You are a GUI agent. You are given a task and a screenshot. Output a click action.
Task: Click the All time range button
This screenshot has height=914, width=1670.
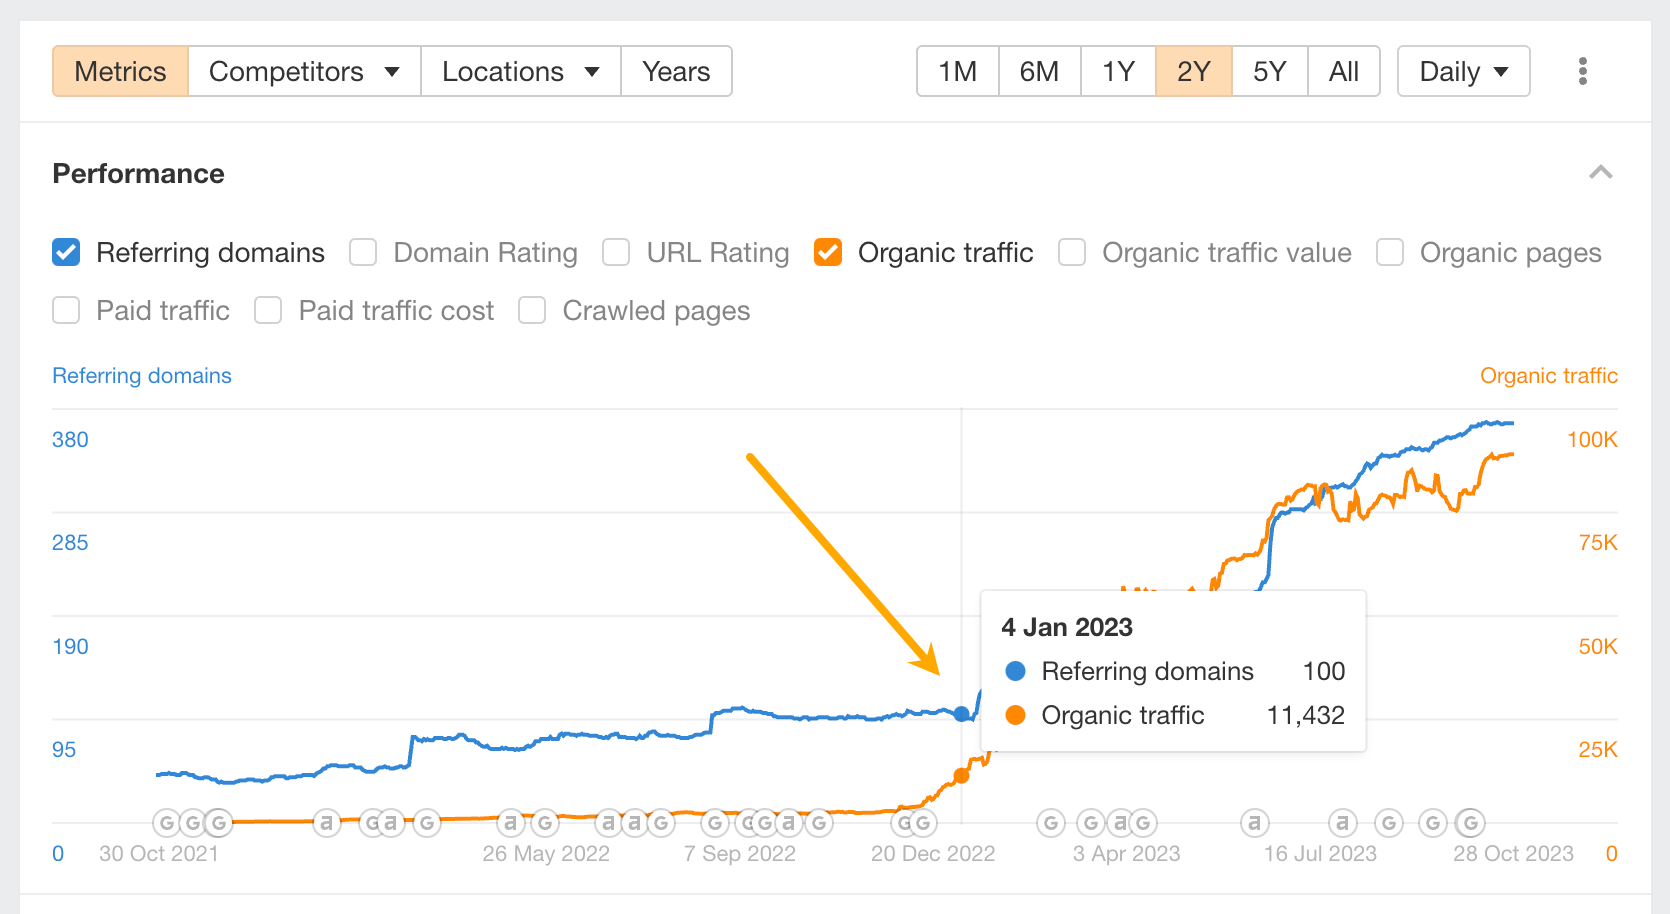[1343, 71]
